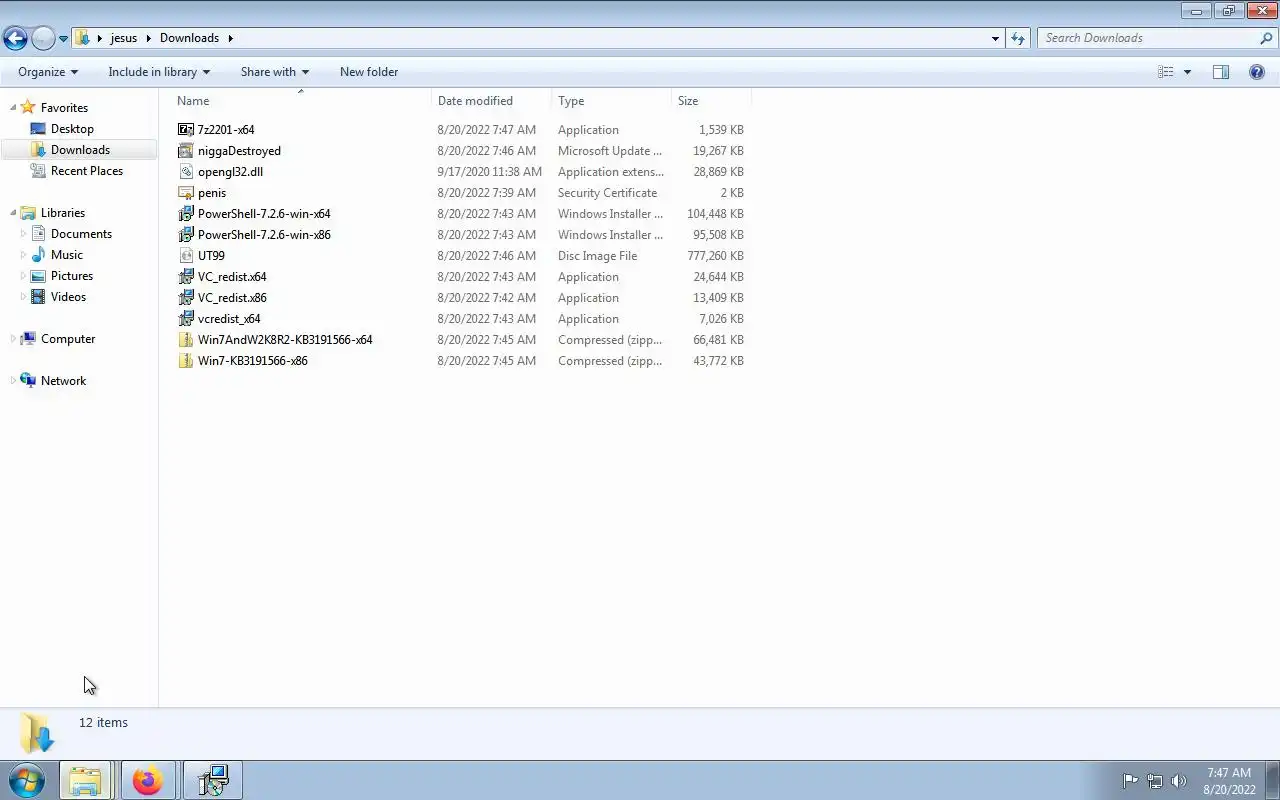Image resolution: width=1280 pixels, height=800 pixels.
Task: Open the address bar history dropdown
Action: click(x=995, y=38)
